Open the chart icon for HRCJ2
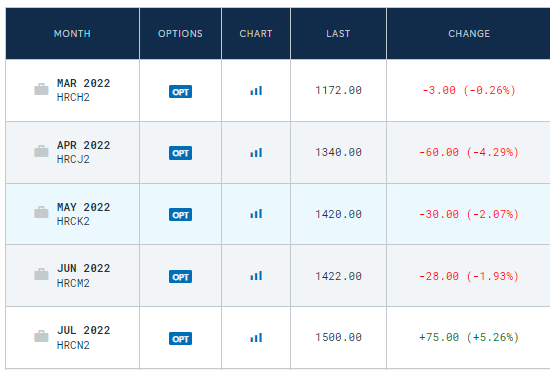 (x=256, y=153)
